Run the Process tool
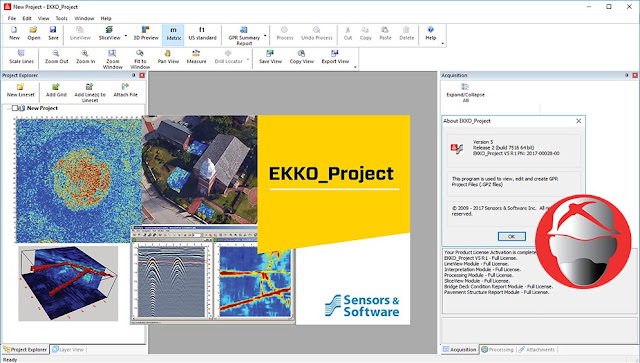The width and height of the screenshot is (640, 363). (284, 33)
